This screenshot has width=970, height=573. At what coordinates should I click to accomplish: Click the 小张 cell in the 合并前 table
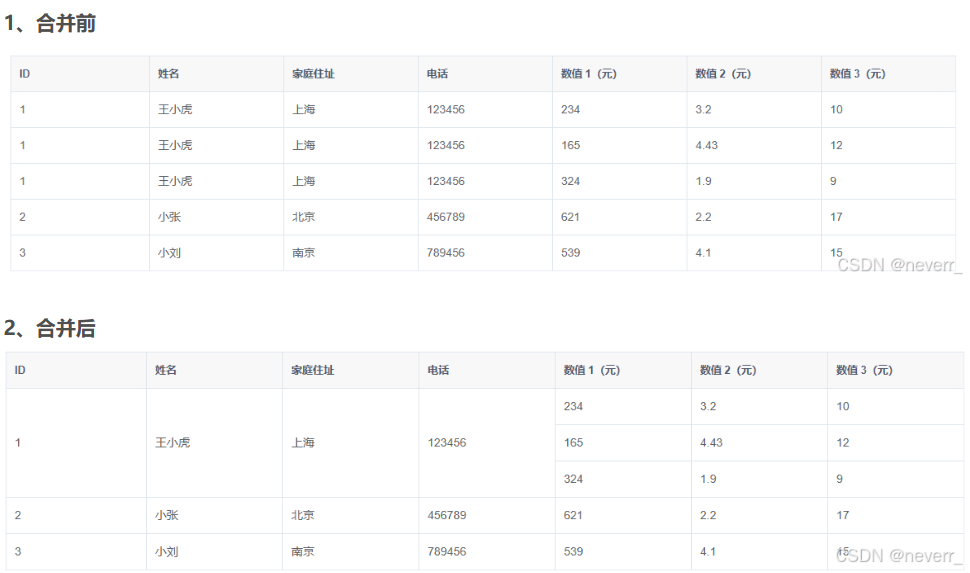point(170,217)
